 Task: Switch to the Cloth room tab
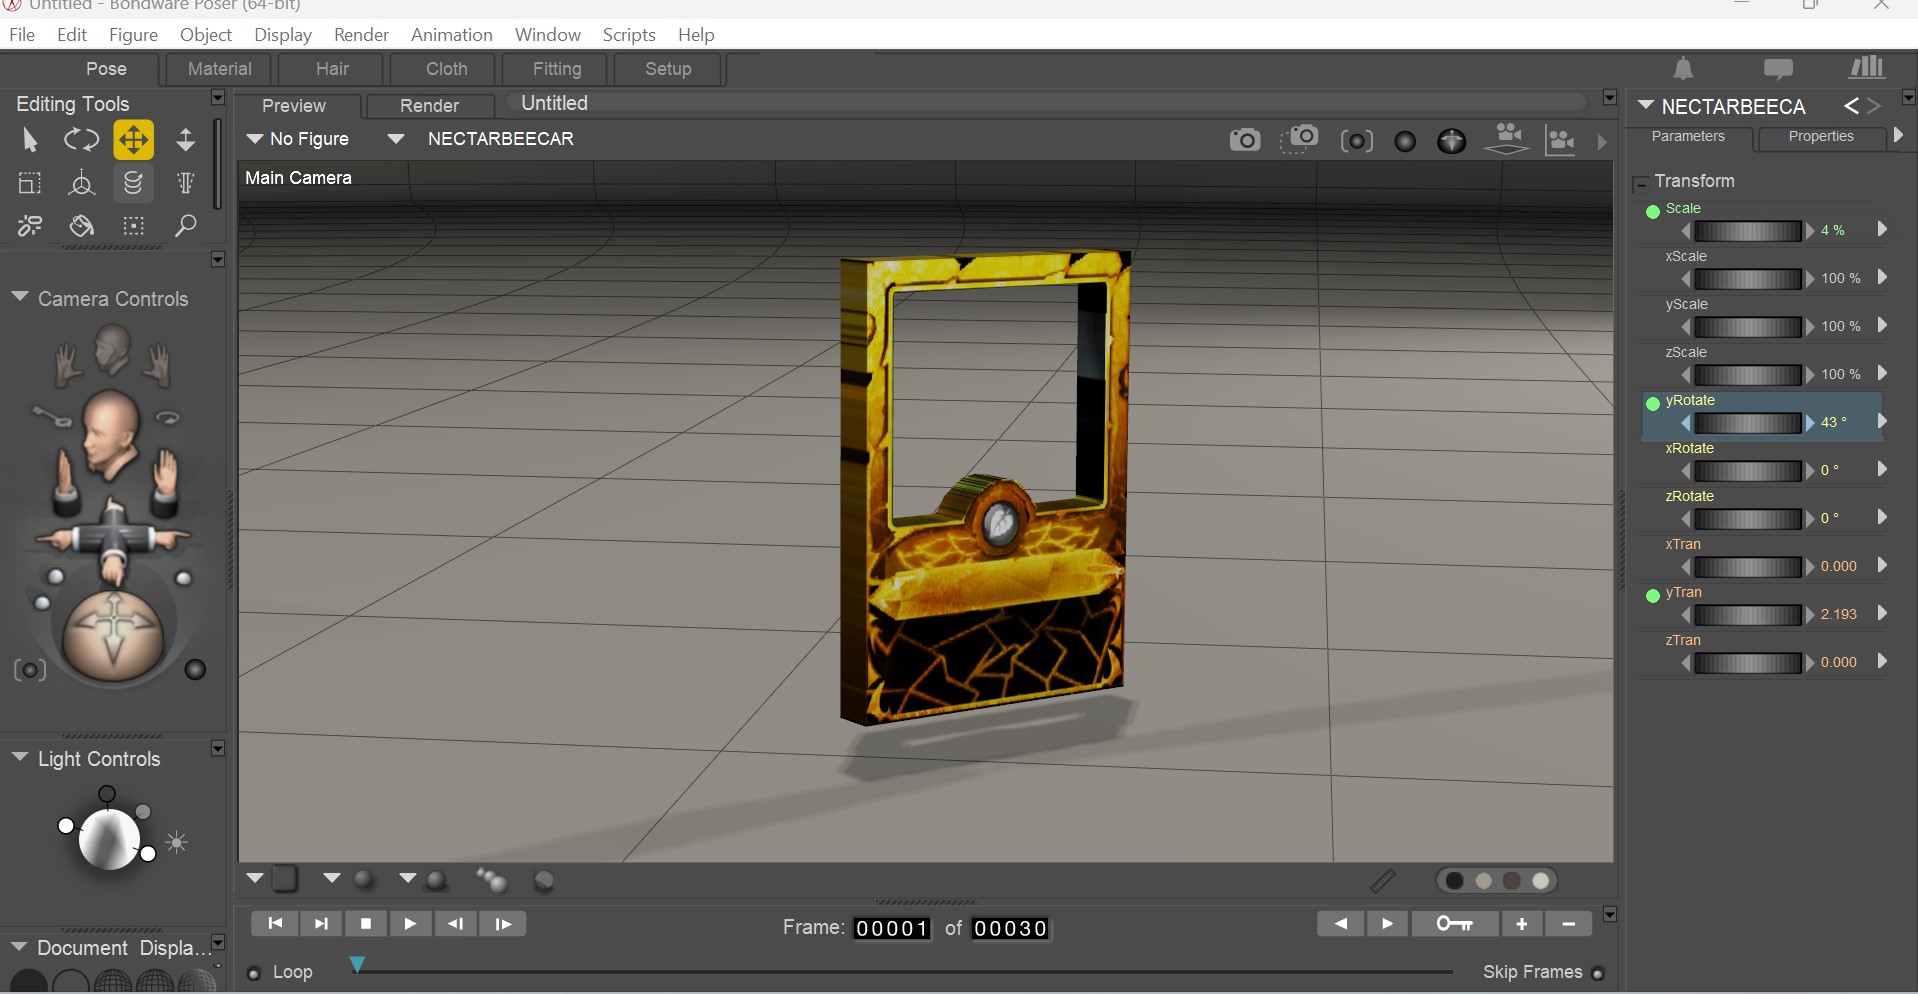coord(446,69)
